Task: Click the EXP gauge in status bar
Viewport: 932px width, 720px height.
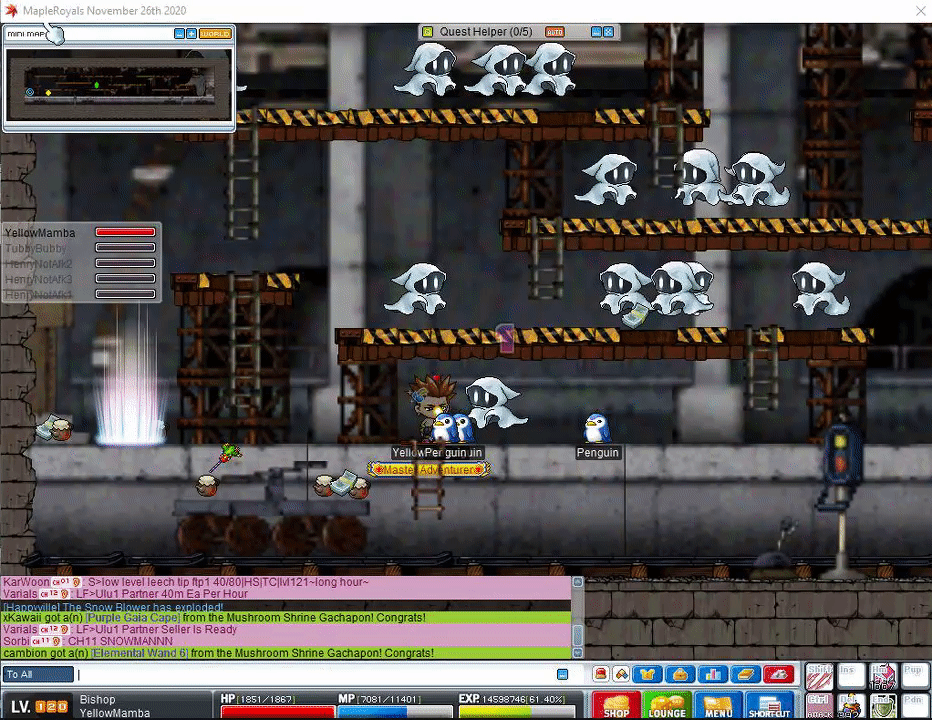Action: point(517,712)
